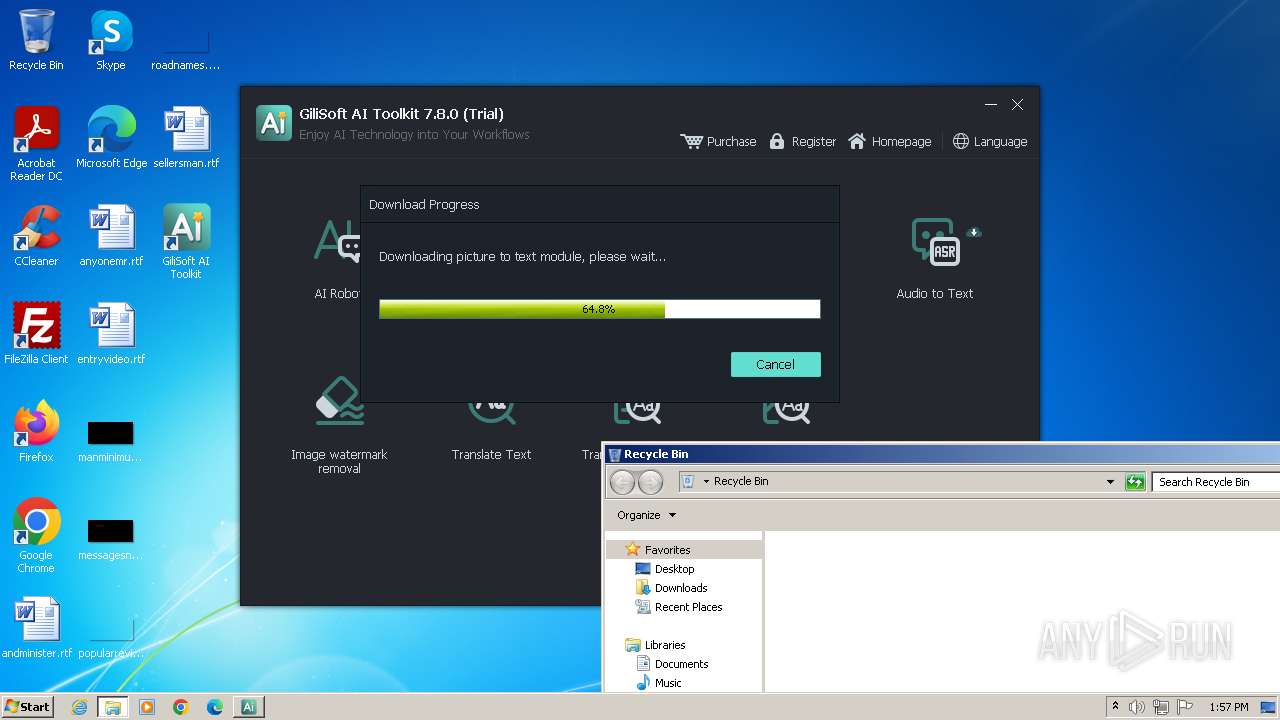Screen dimensions: 1280x720
Task: Open the AI Robot tool
Action: (337, 259)
